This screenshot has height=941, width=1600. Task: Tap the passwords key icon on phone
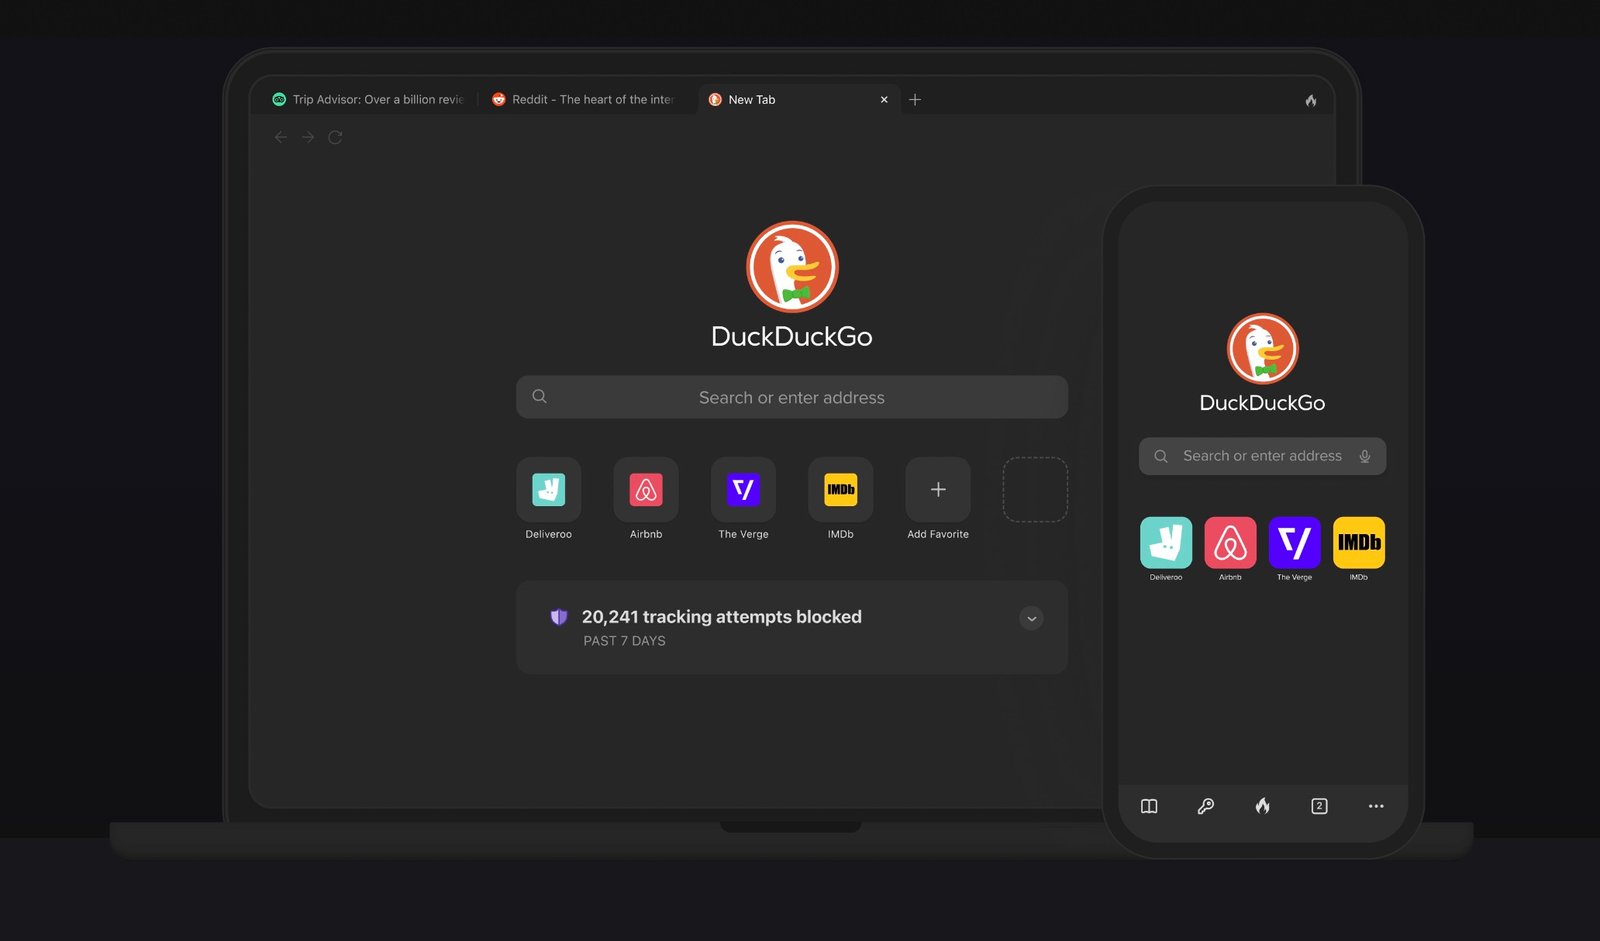[x=1206, y=806]
